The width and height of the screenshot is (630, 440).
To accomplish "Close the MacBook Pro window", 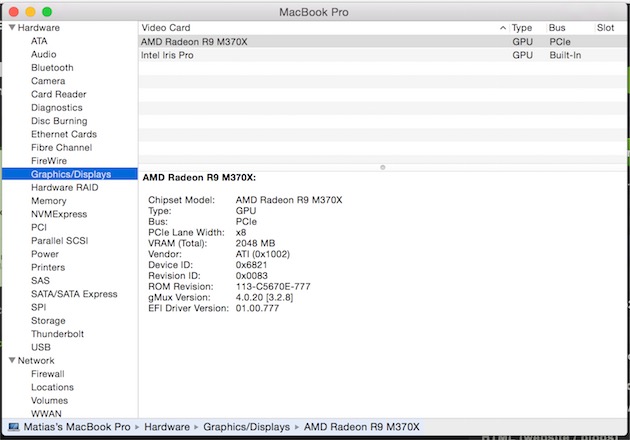I will tap(14, 12).
